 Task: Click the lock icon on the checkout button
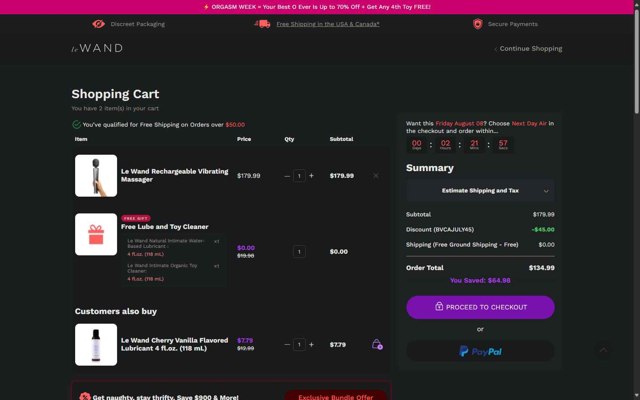click(x=439, y=306)
